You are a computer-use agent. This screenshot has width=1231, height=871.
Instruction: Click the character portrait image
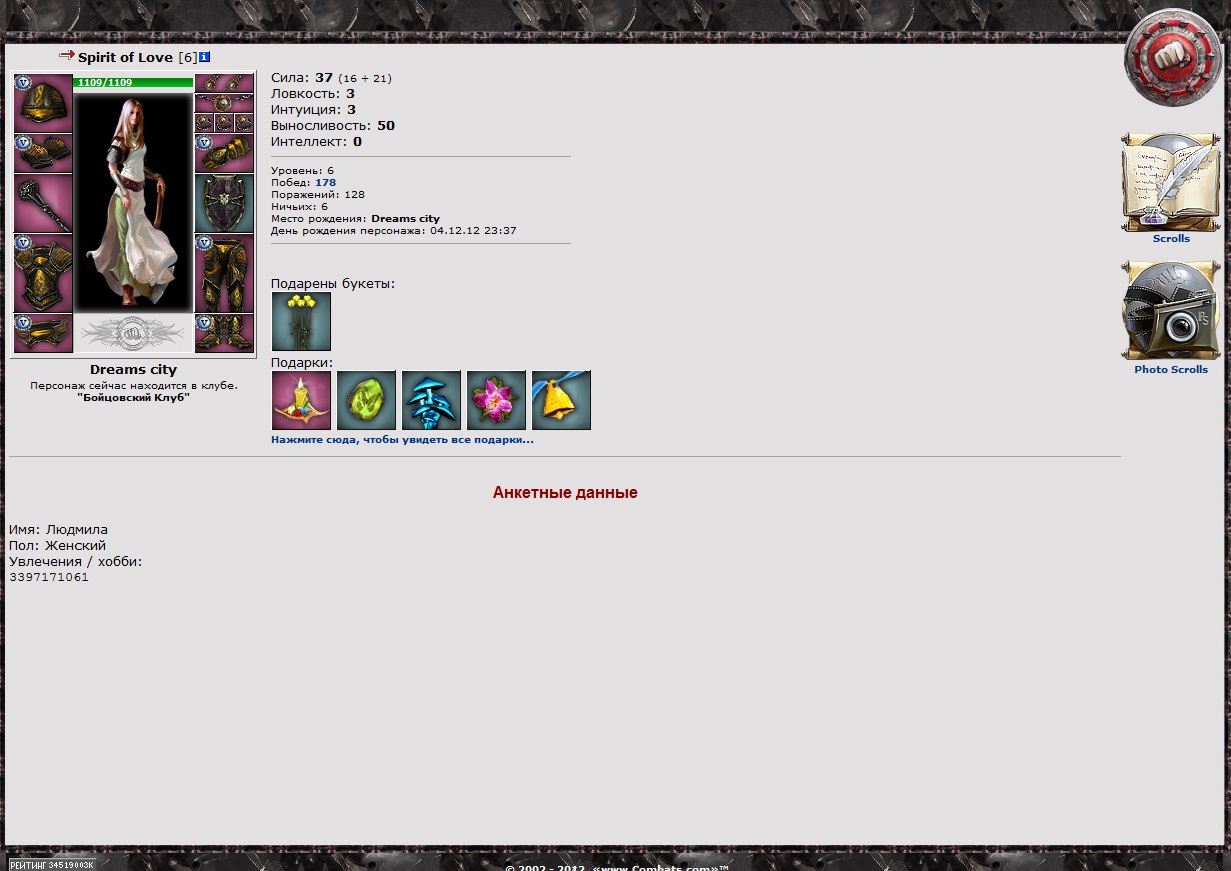(133, 201)
